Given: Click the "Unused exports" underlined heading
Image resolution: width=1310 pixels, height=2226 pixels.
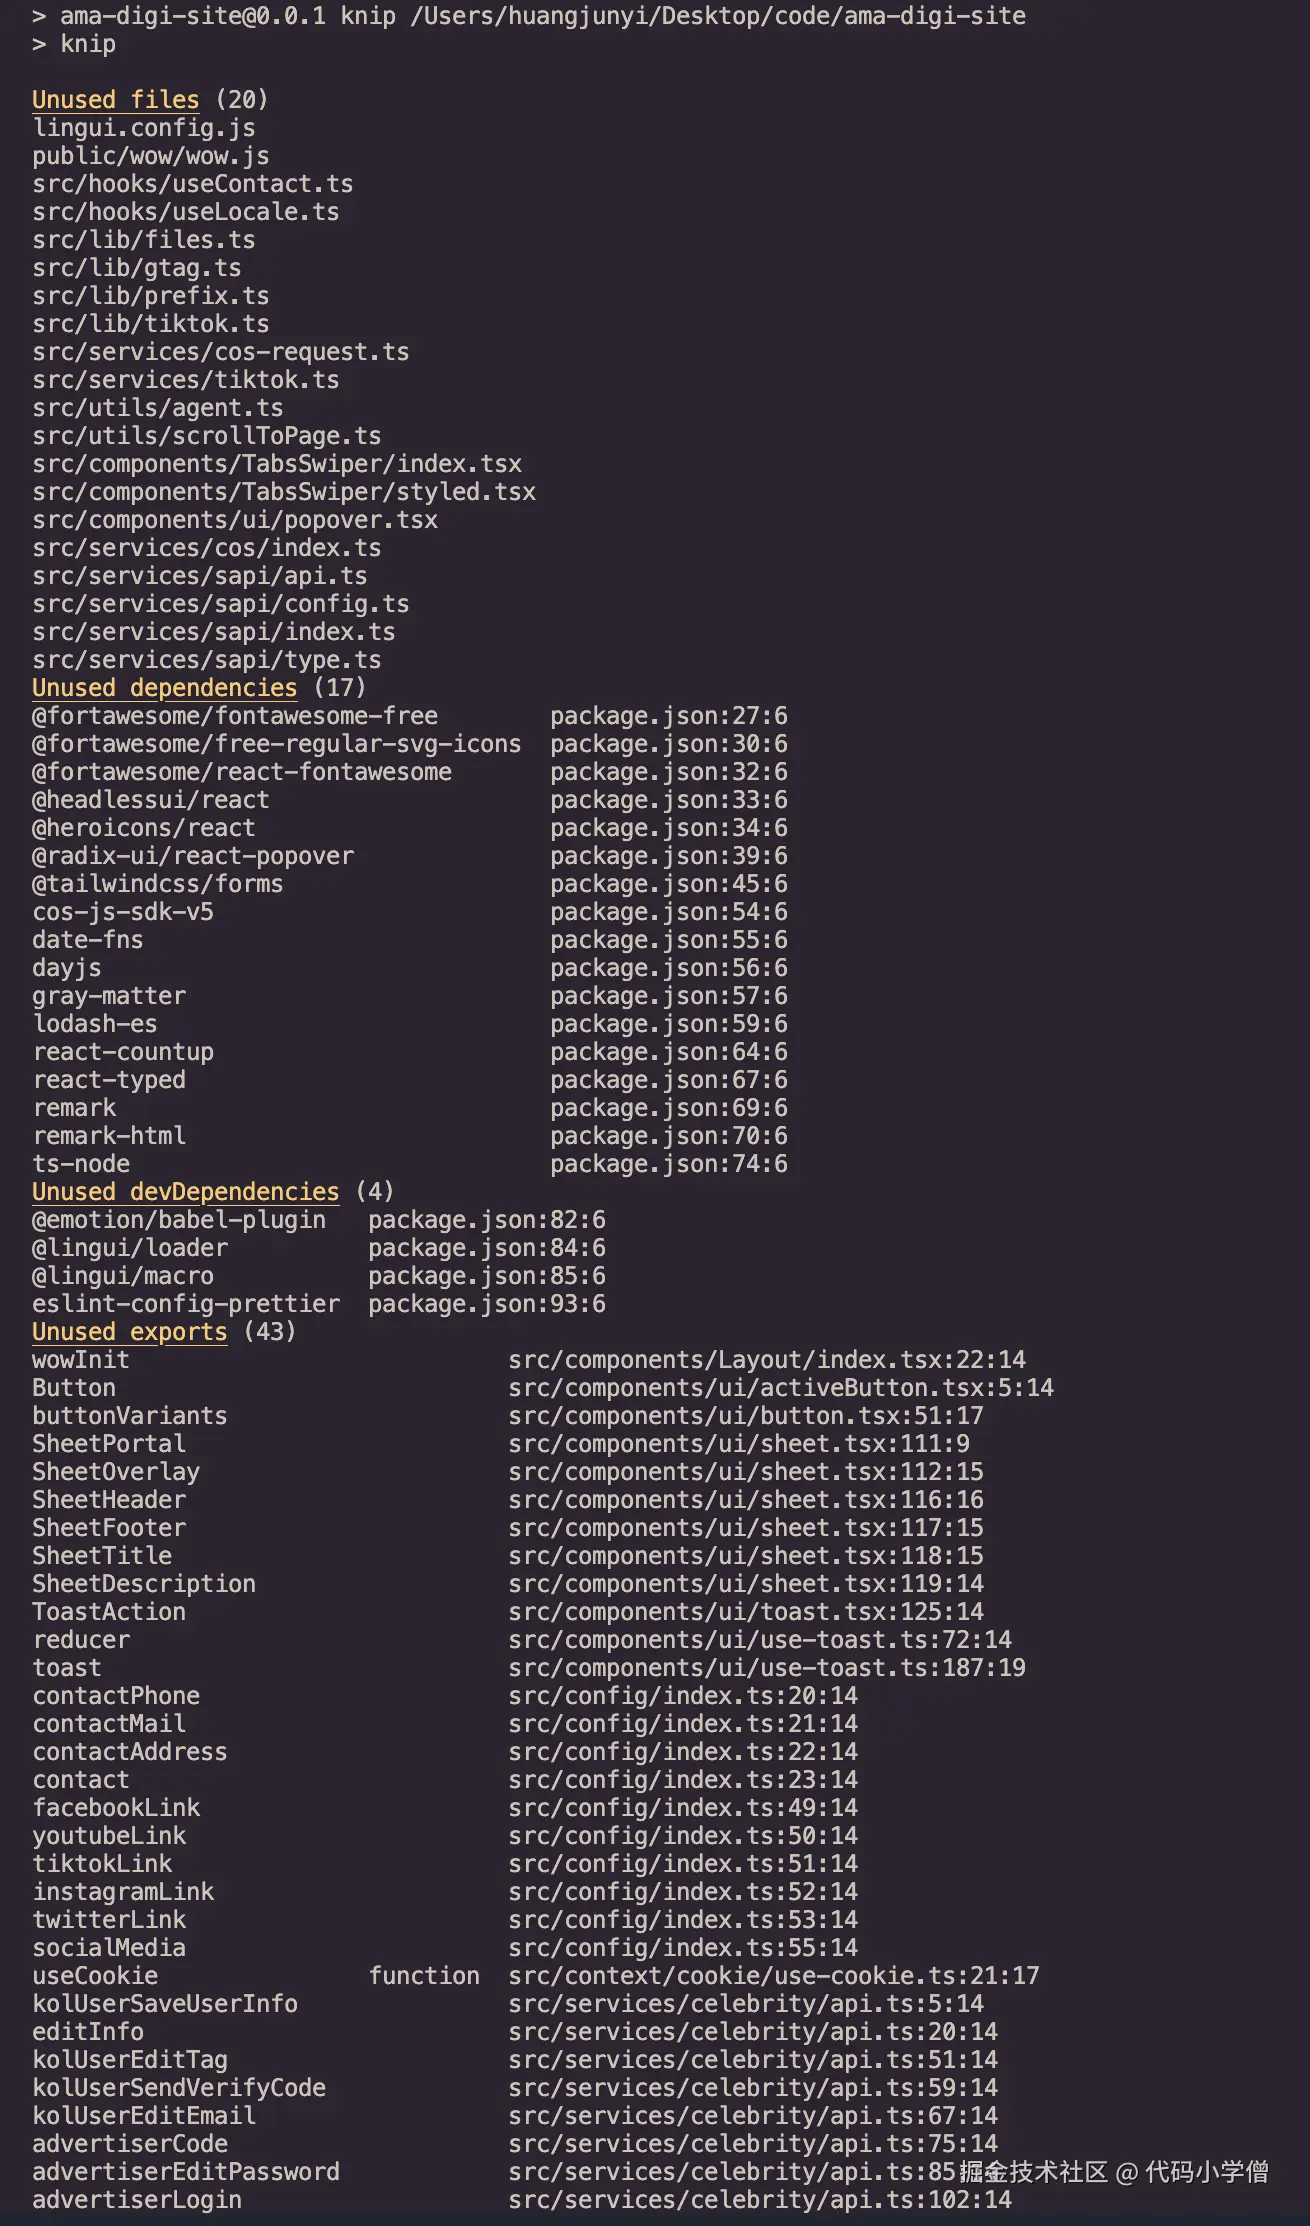Looking at the screenshot, I should click(129, 1332).
